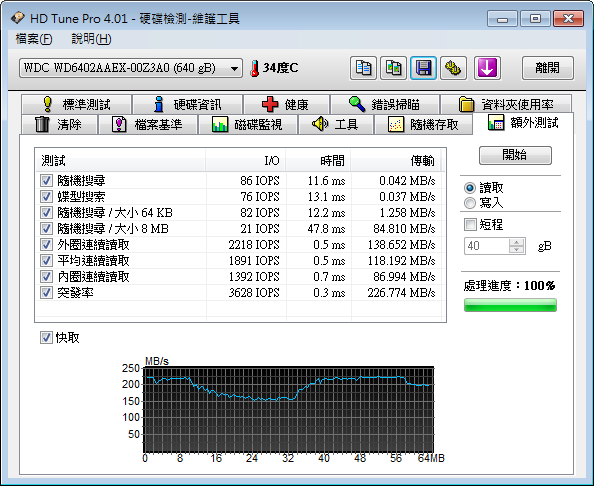The width and height of the screenshot is (594, 486).
Task: Click the document icon on 檔案基準 tab
Action: (x=119, y=124)
